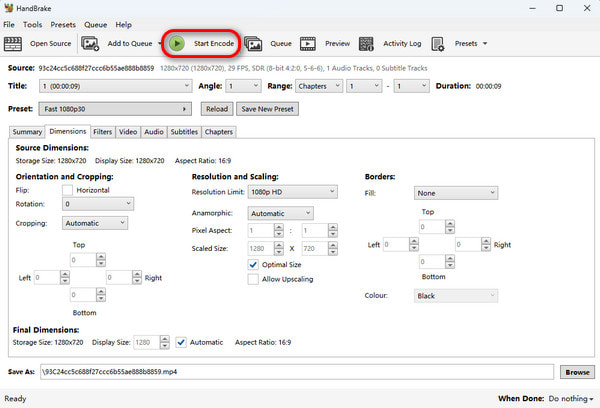Increase the first Pixel Aspect stepper
This screenshot has width=600, height=408.
point(279,227)
